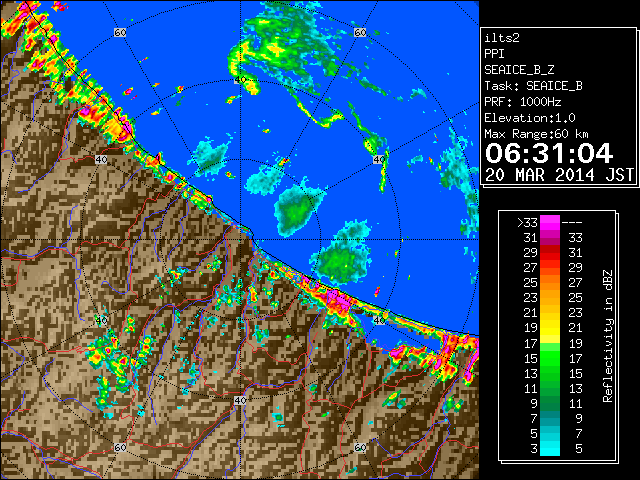The height and width of the screenshot is (480, 640).
Task: Click the 'PRF: 1000Hz' value
Action: (523, 102)
